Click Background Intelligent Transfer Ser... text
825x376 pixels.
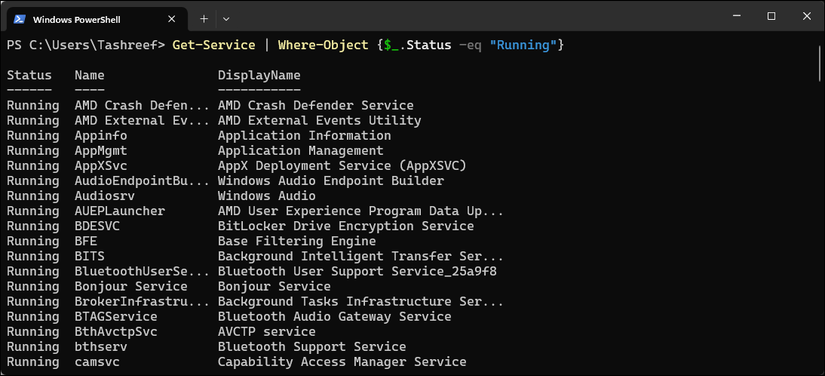click(361, 256)
